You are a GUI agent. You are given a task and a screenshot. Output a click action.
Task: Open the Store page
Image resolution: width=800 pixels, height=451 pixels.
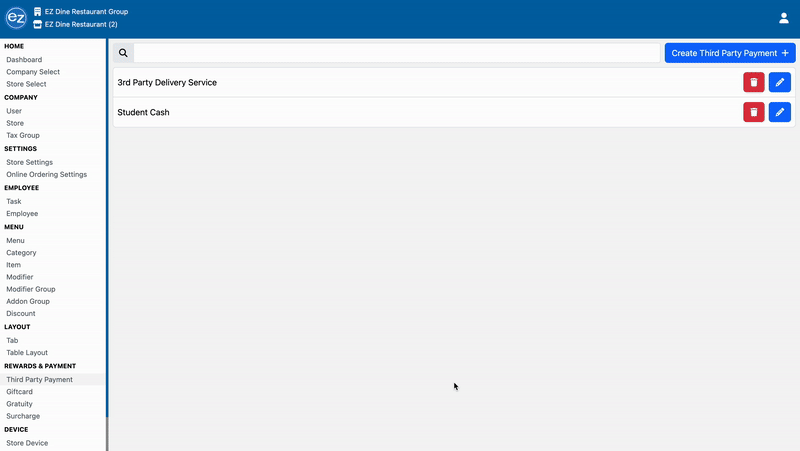pos(15,123)
